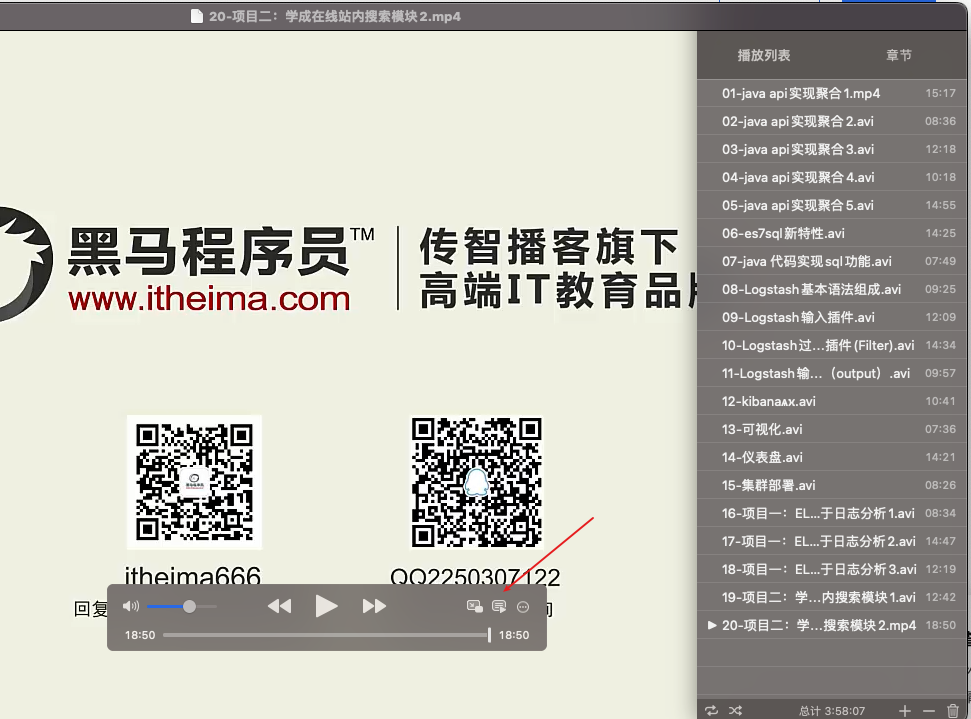Play 01-java api实现聚合1.mp4 from the playlist
The image size is (971, 719).
[801, 93]
